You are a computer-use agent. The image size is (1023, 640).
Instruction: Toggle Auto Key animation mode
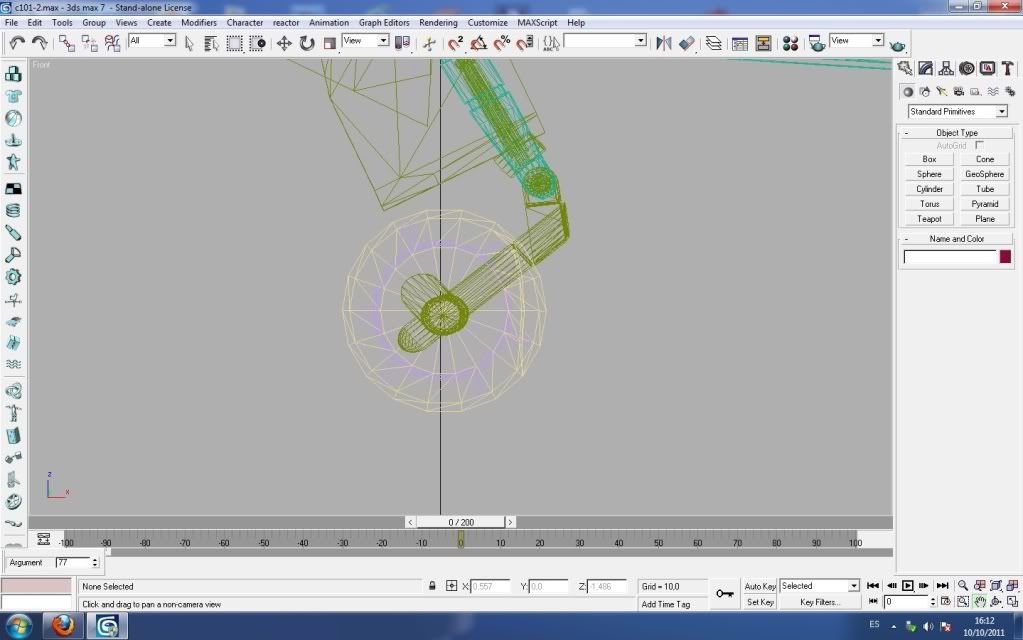coord(760,586)
